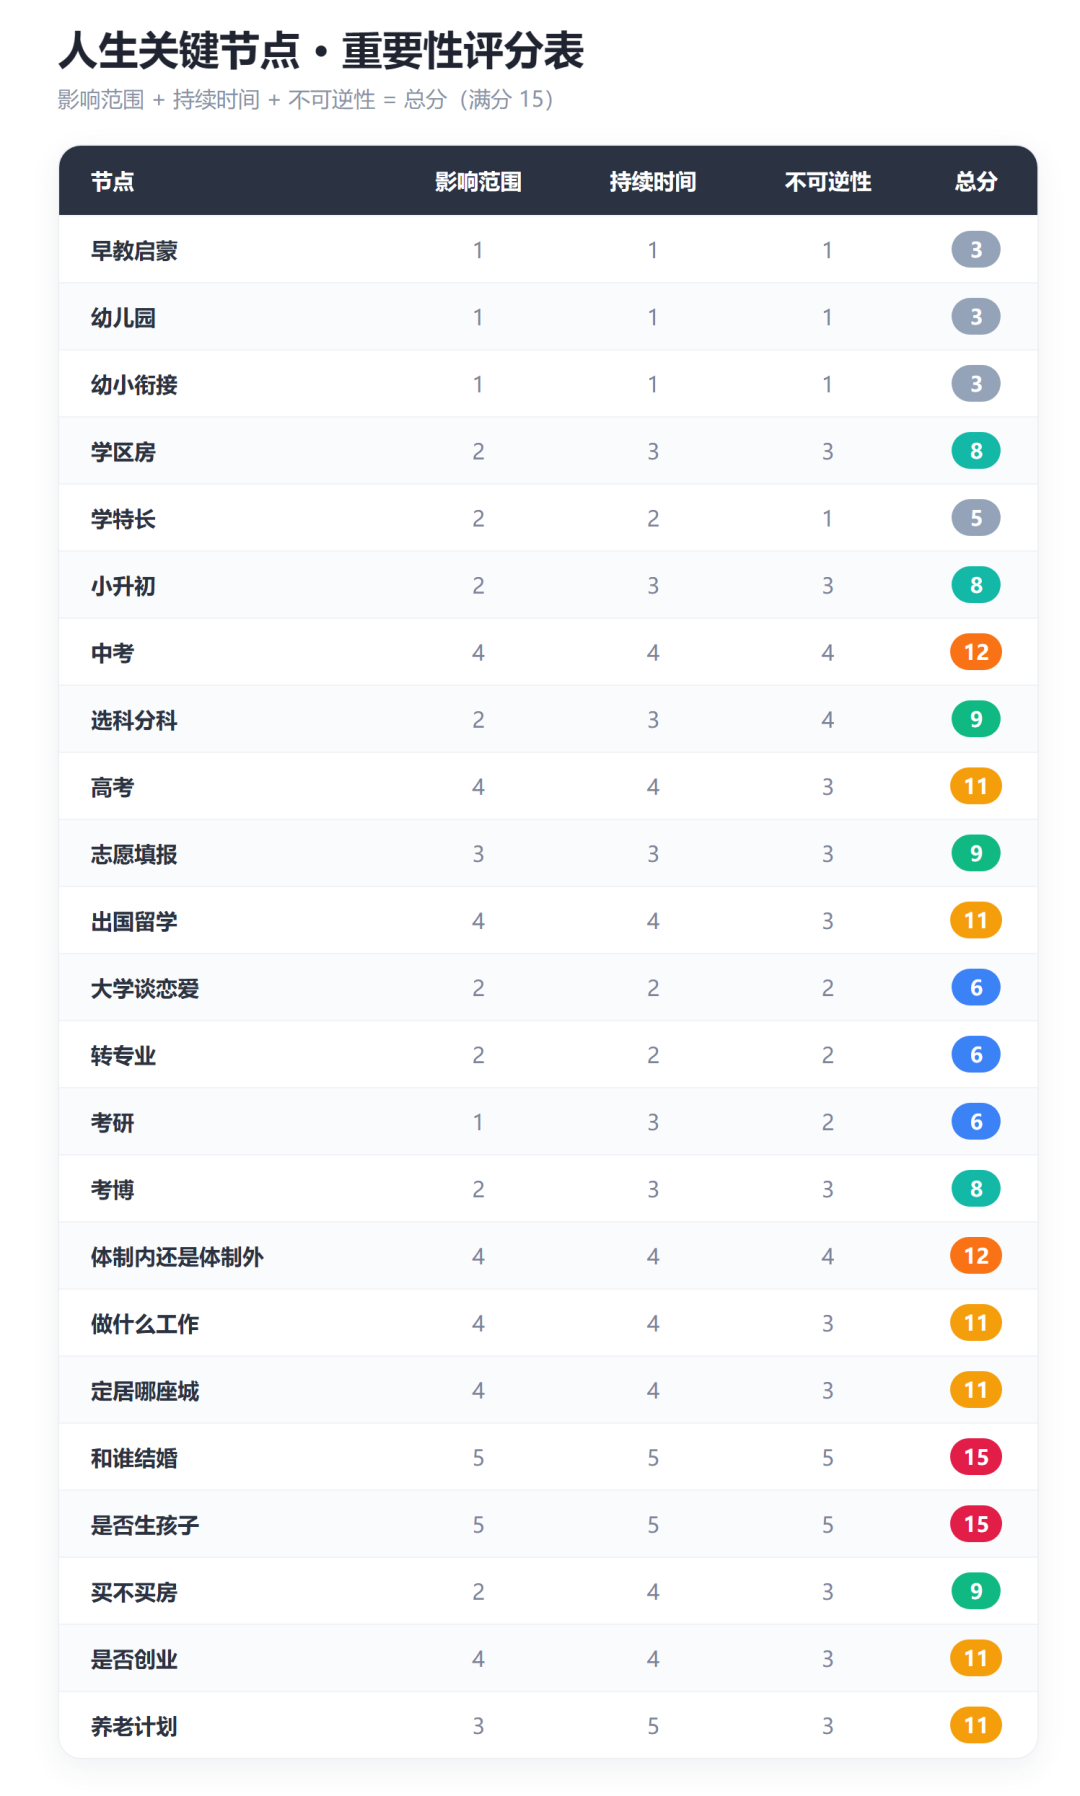
Task: Click the score badge 11 for 做什么工作
Action: (976, 1322)
